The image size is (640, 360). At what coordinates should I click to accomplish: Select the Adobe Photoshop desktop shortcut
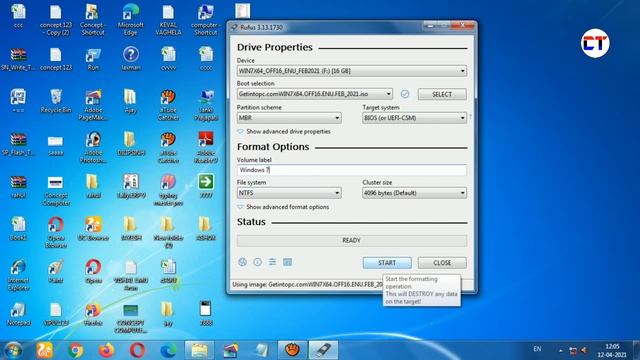coord(93,147)
